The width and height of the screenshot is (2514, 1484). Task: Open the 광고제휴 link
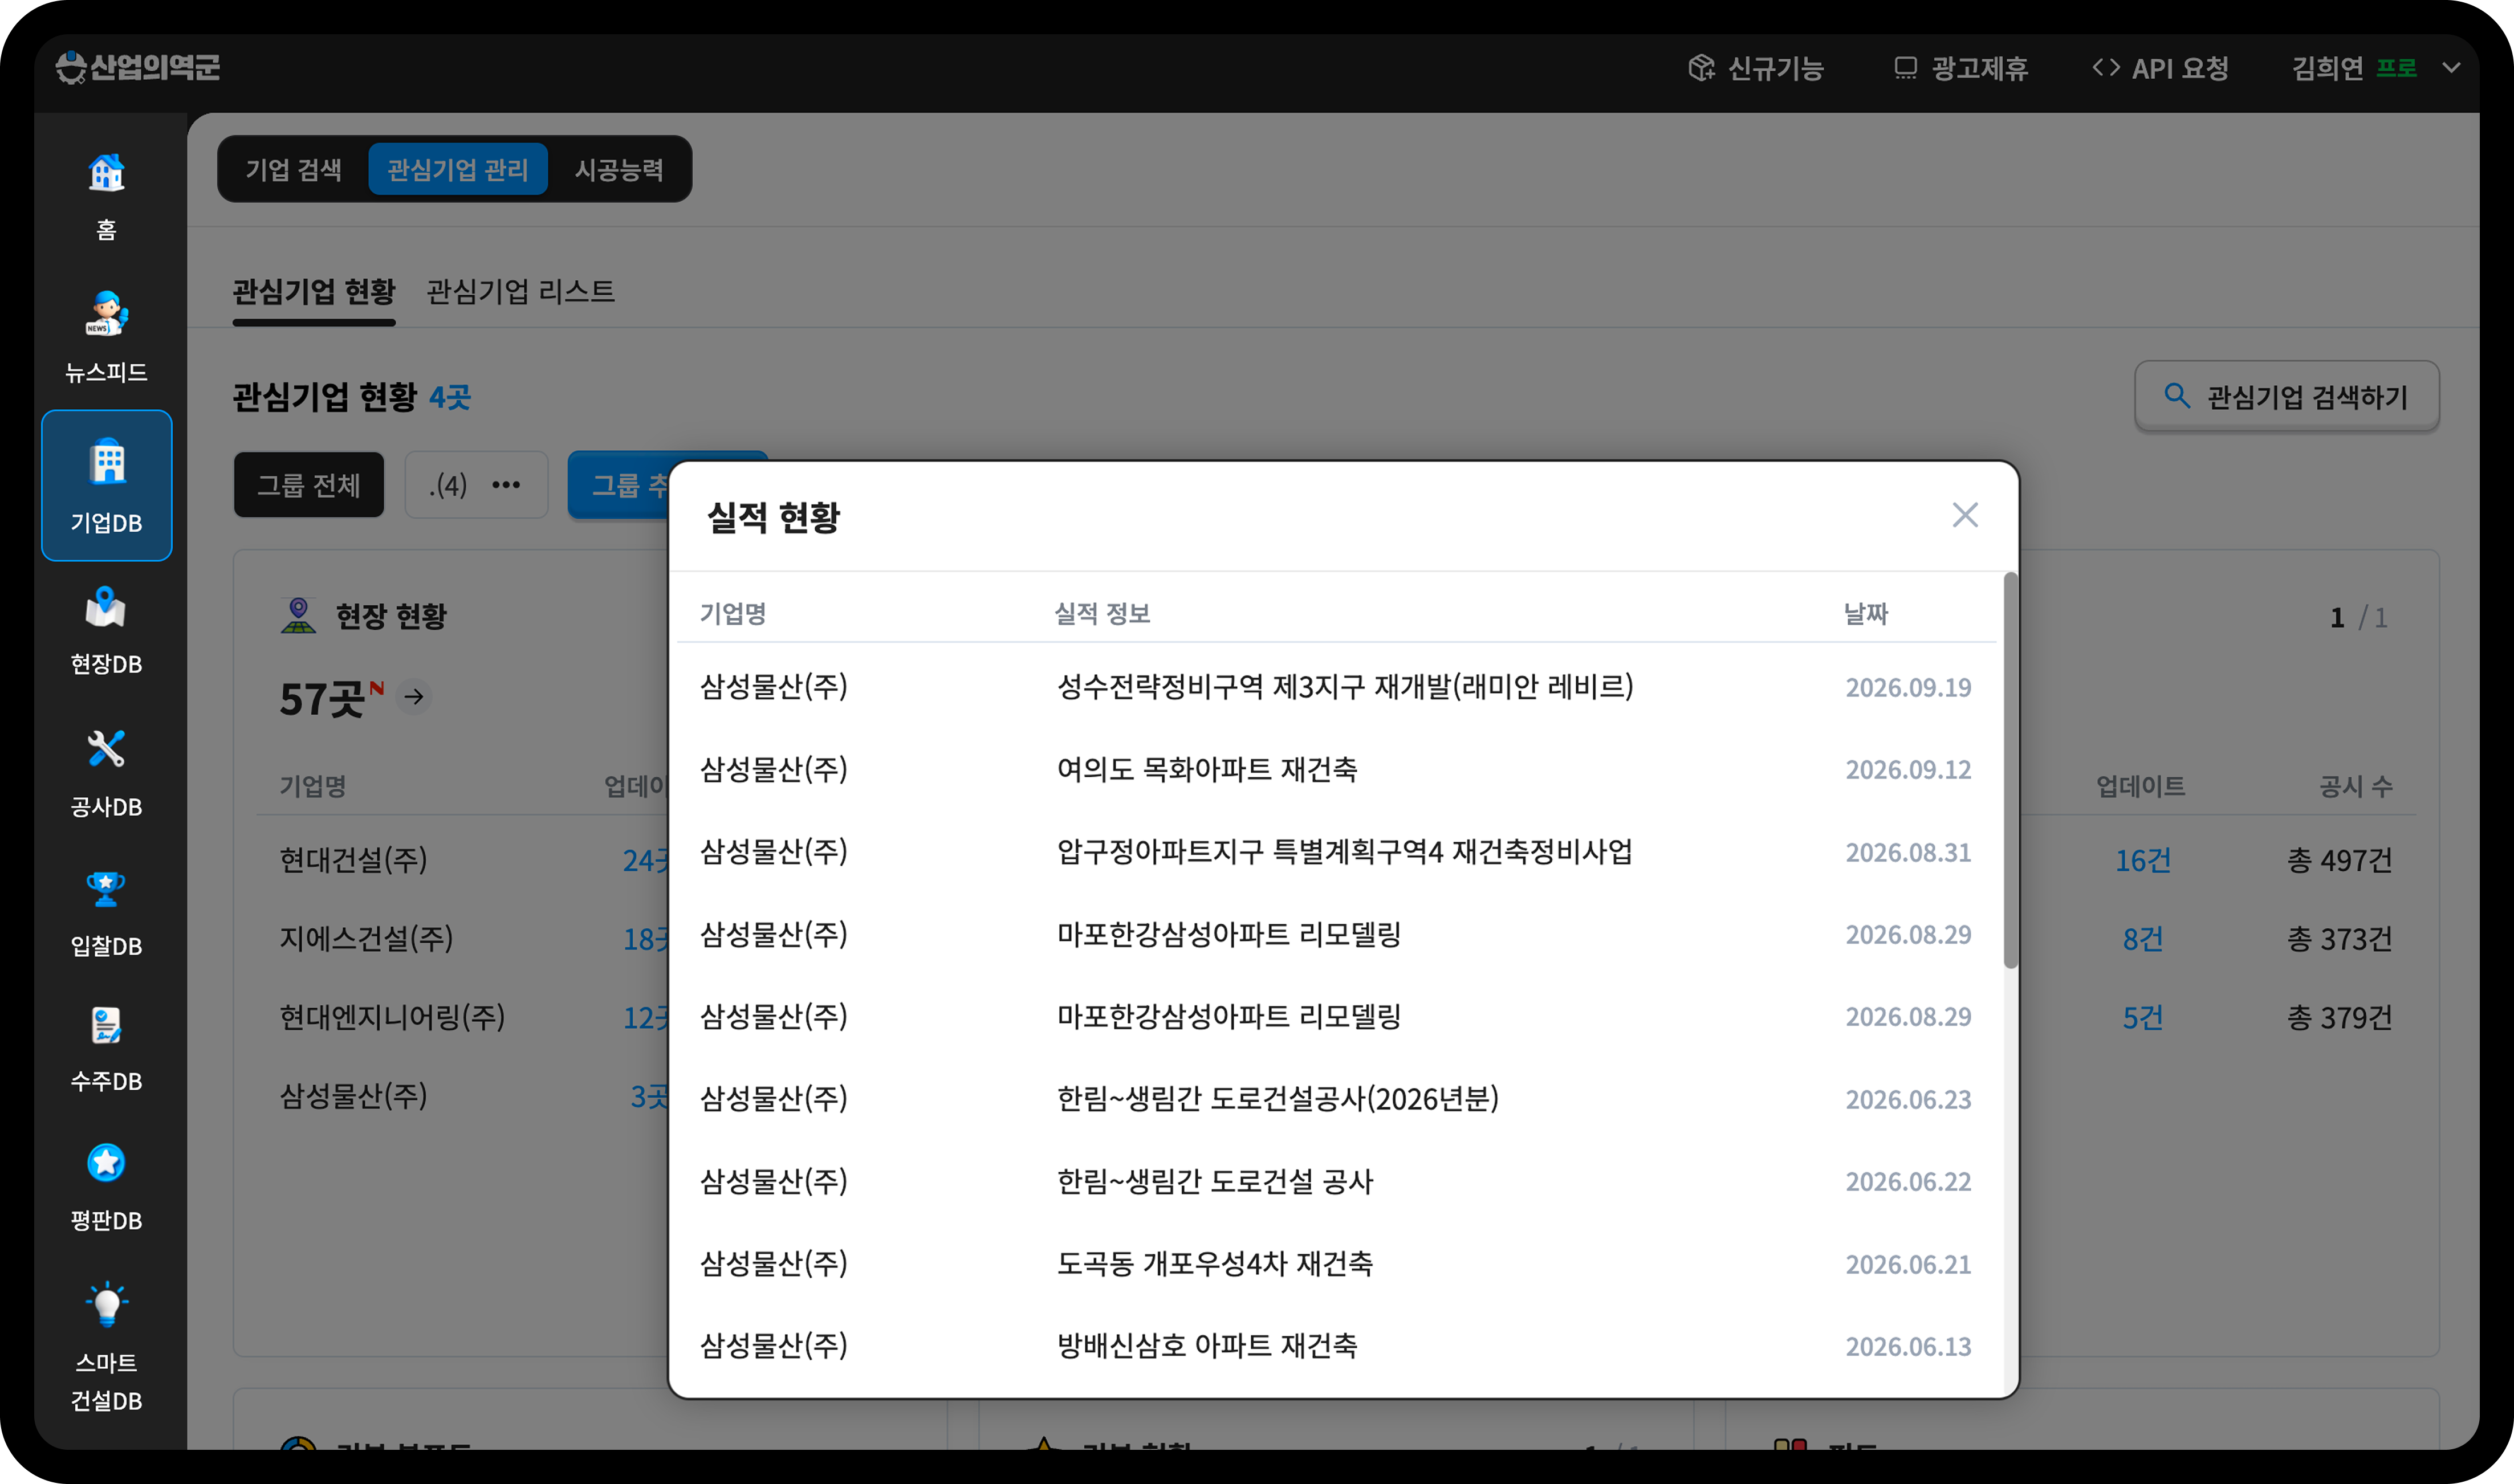tap(1960, 68)
